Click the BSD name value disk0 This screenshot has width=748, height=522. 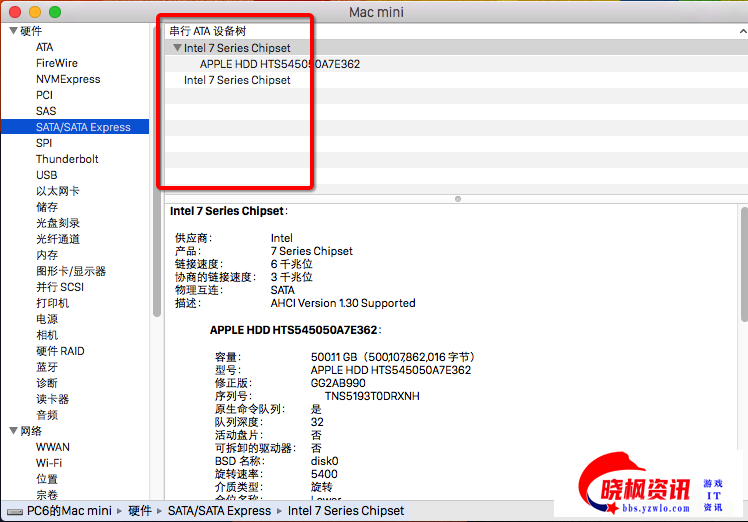(324, 461)
